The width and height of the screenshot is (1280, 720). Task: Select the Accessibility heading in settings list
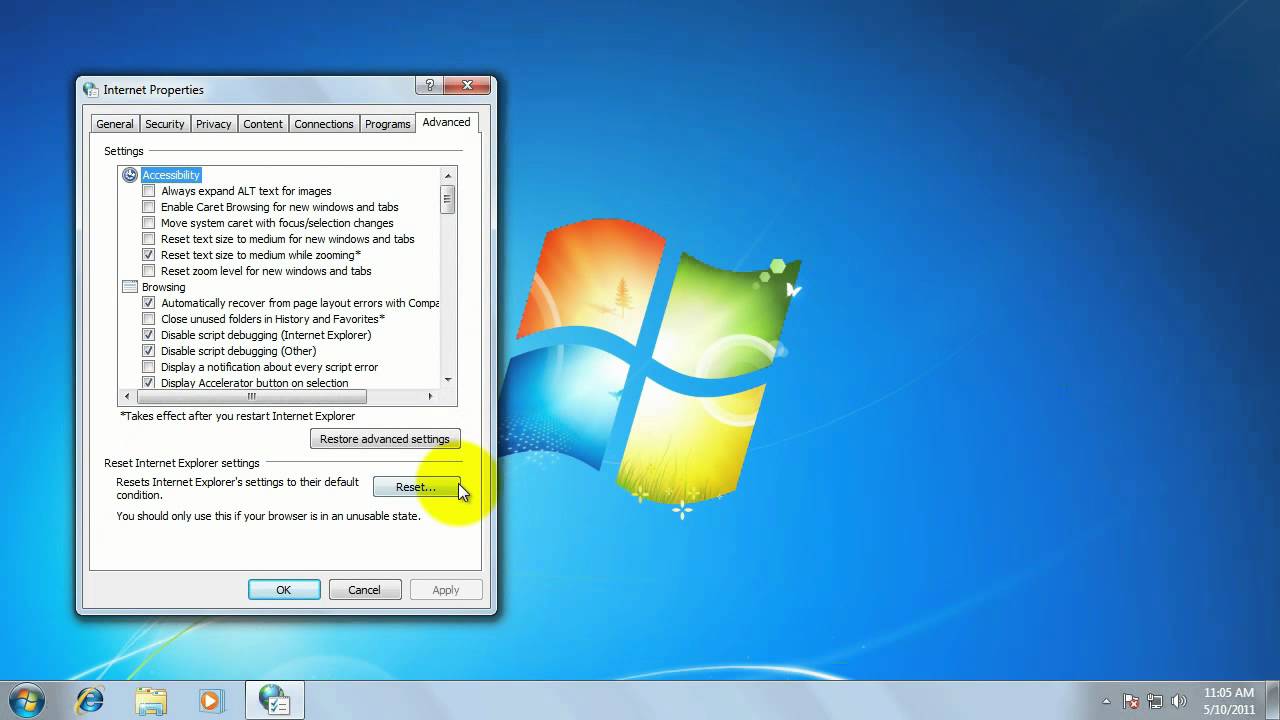[171, 175]
